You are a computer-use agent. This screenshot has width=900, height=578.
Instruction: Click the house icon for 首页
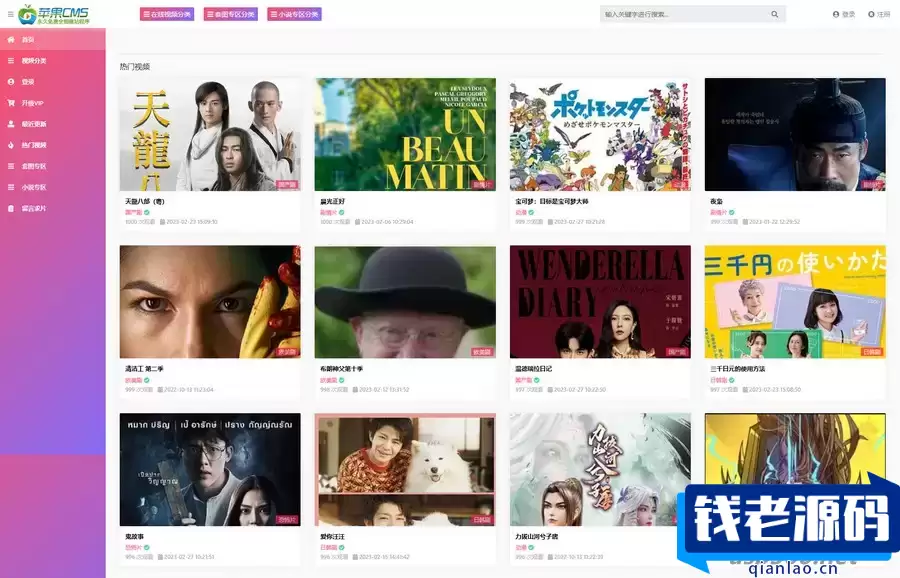[11, 40]
